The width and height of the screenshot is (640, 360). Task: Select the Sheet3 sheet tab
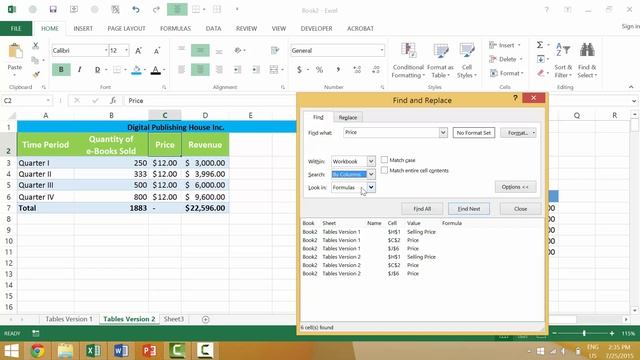(x=173, y=319)
